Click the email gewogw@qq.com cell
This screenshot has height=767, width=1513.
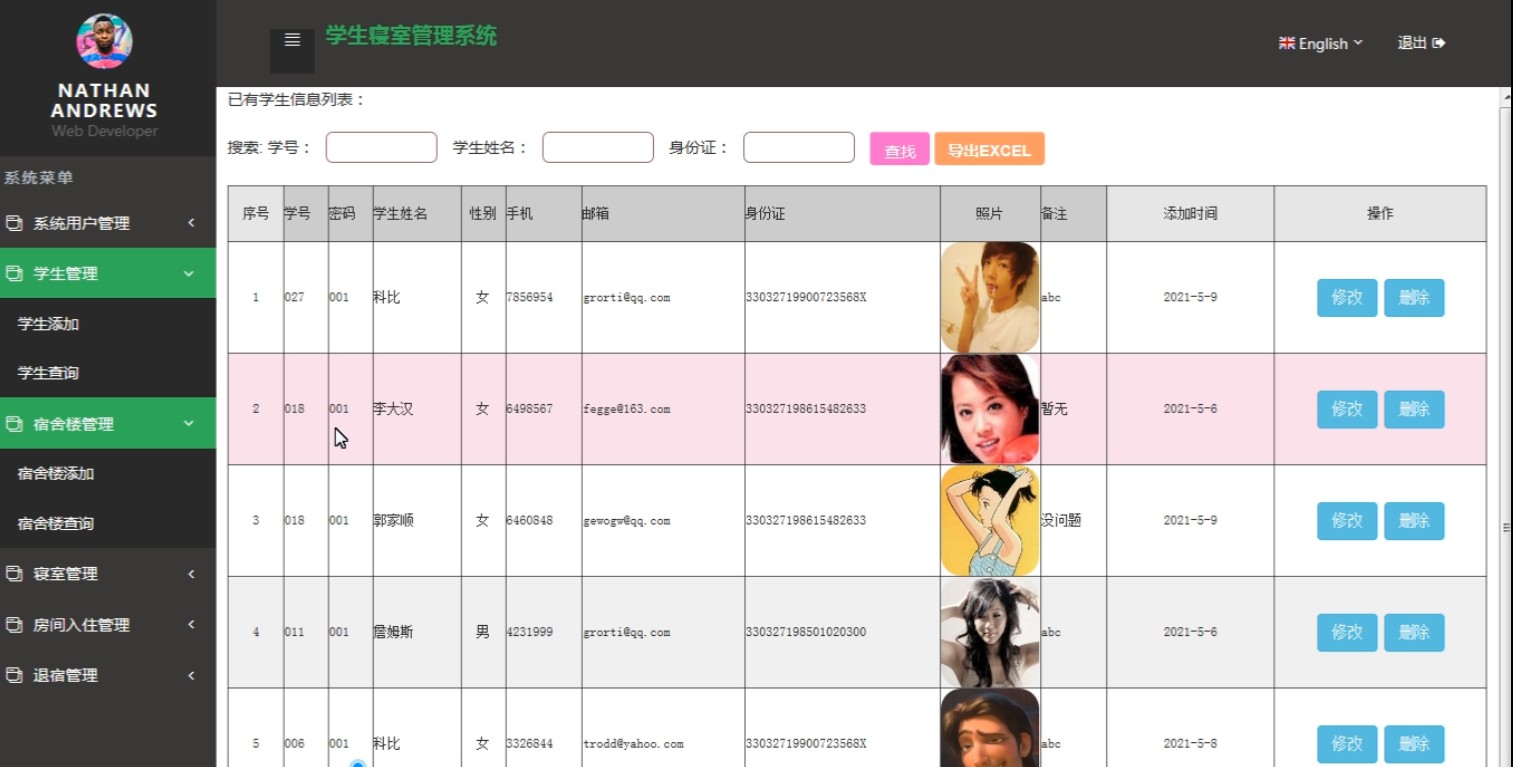coord(663,521)
